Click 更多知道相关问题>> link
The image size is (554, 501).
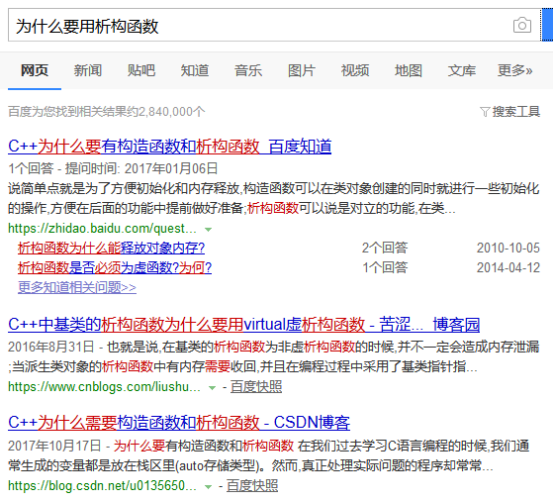77,287
